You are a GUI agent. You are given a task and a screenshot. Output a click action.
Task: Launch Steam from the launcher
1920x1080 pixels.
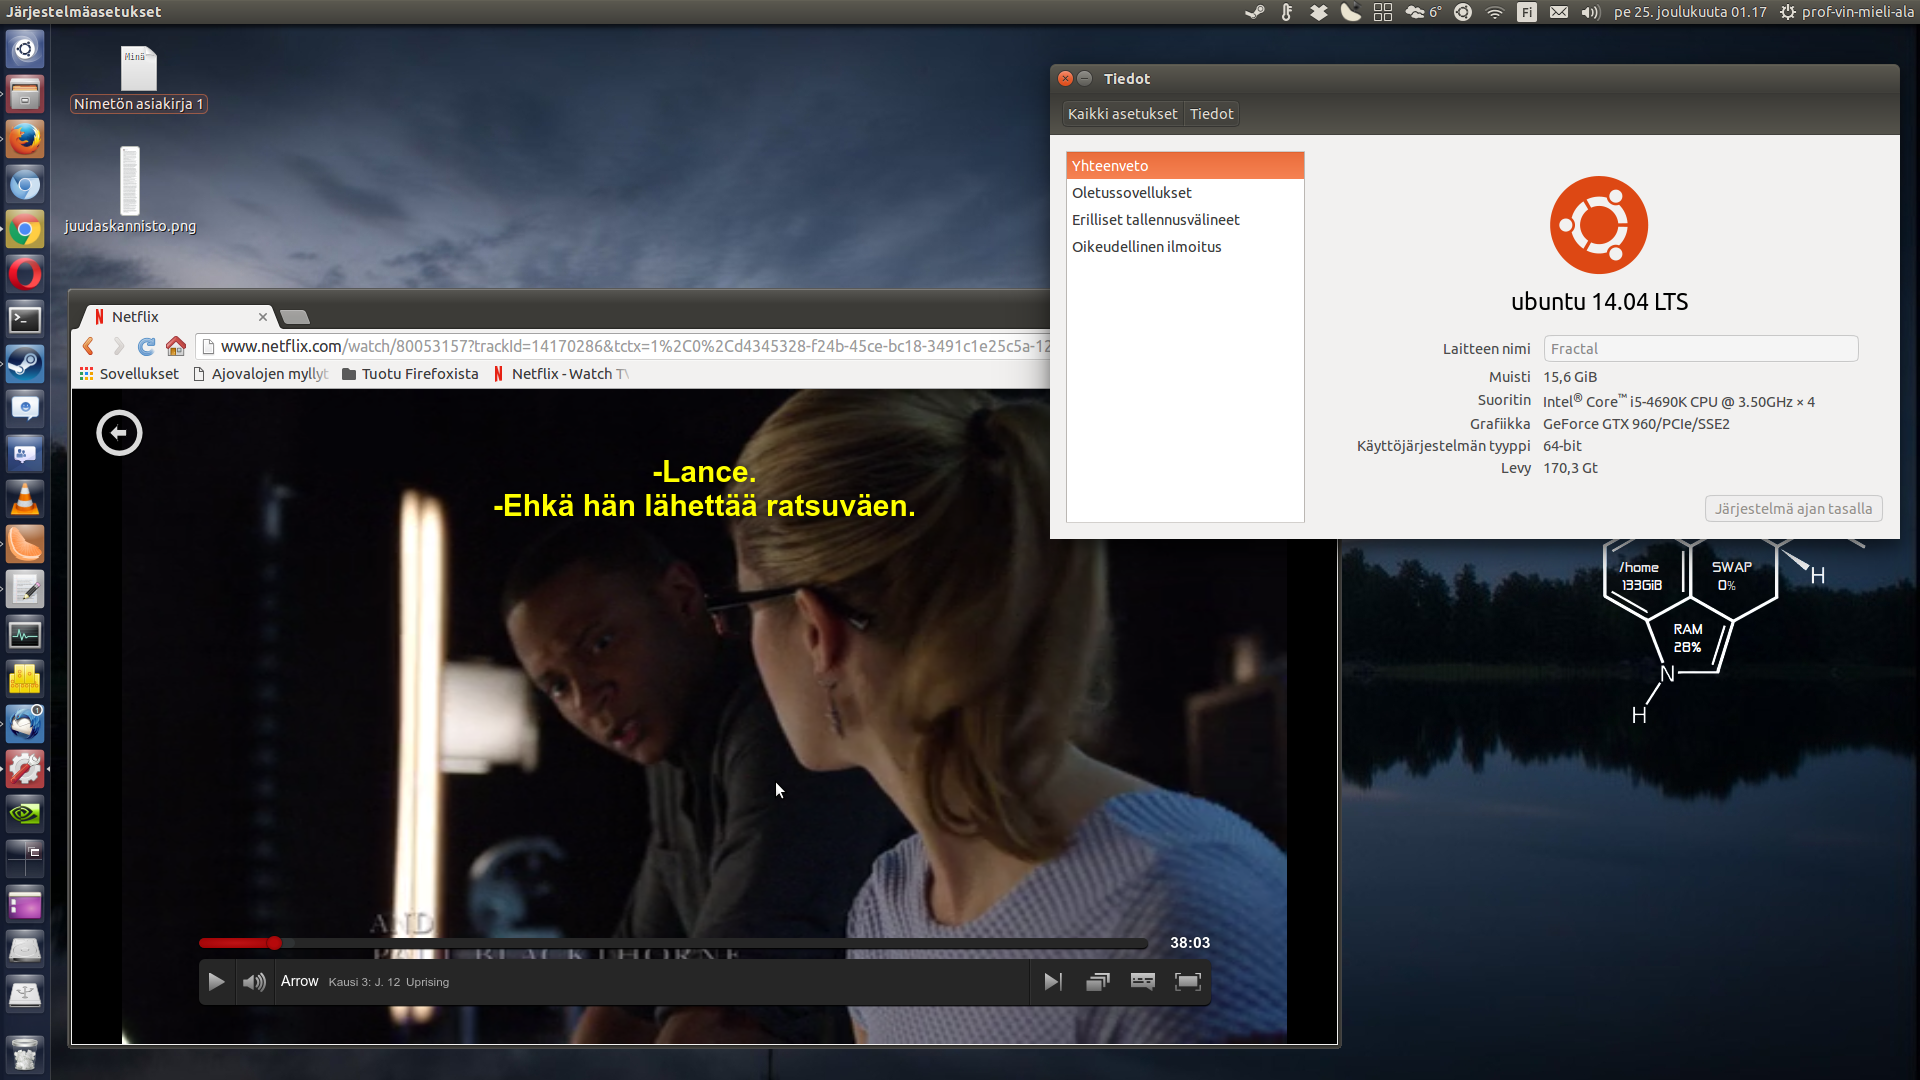[25, 364]
